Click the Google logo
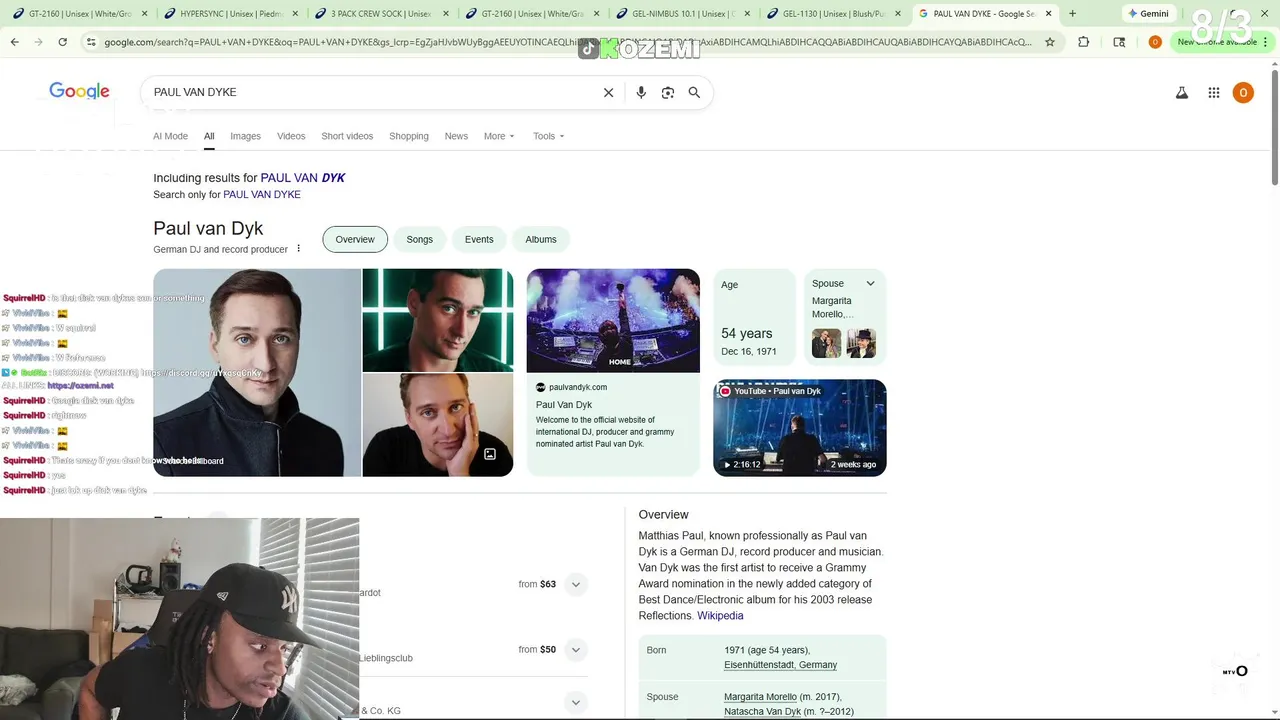Viewport: 1280px width, 720px height. coord(79,92)
